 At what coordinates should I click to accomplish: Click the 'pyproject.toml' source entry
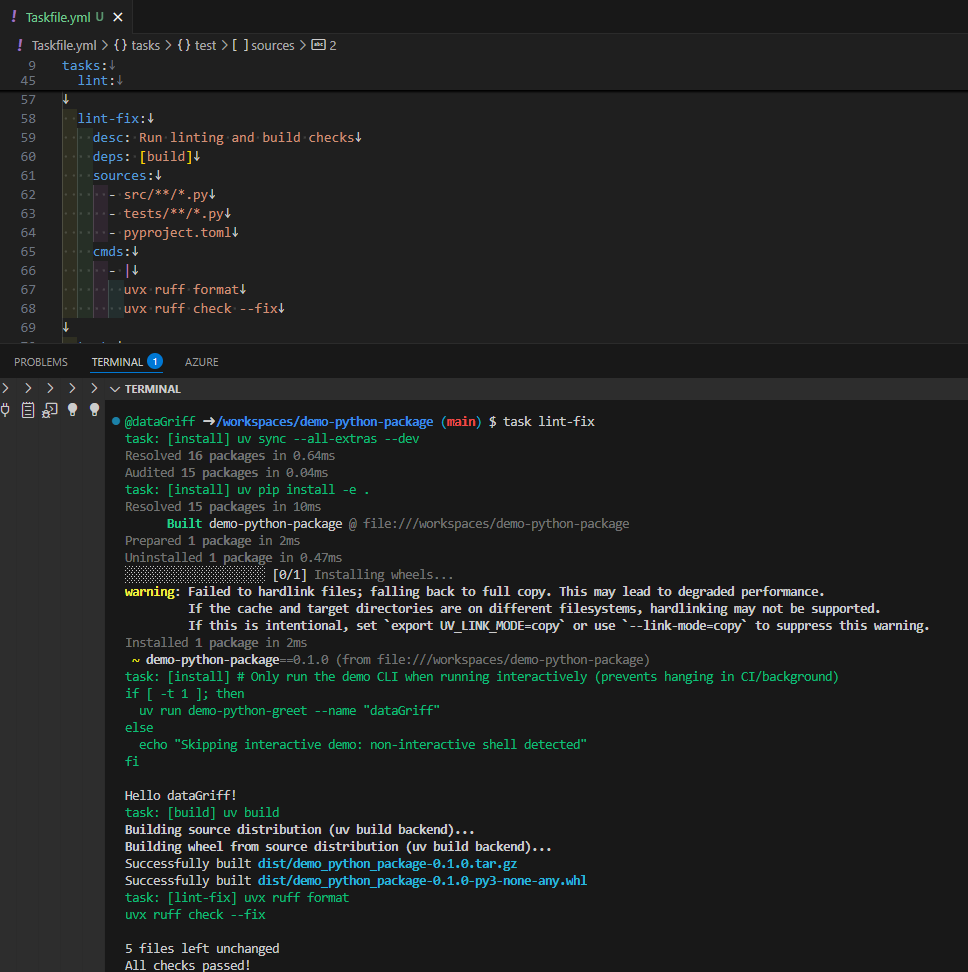177,233
